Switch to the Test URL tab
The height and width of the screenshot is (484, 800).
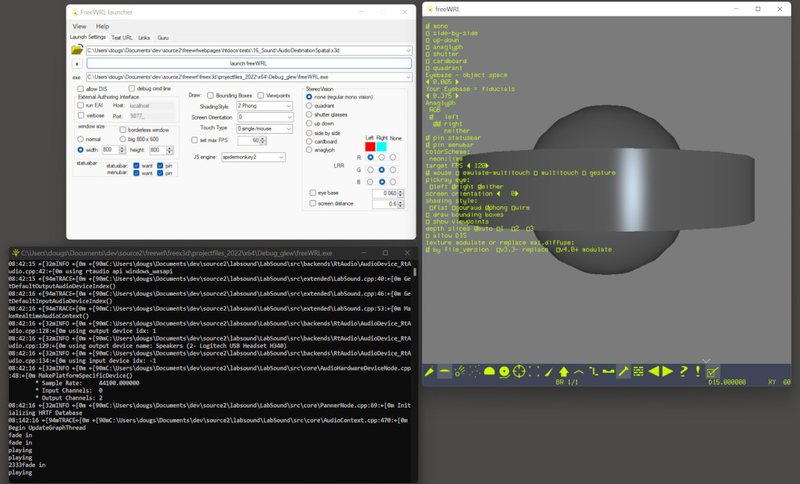coord(122,38)
